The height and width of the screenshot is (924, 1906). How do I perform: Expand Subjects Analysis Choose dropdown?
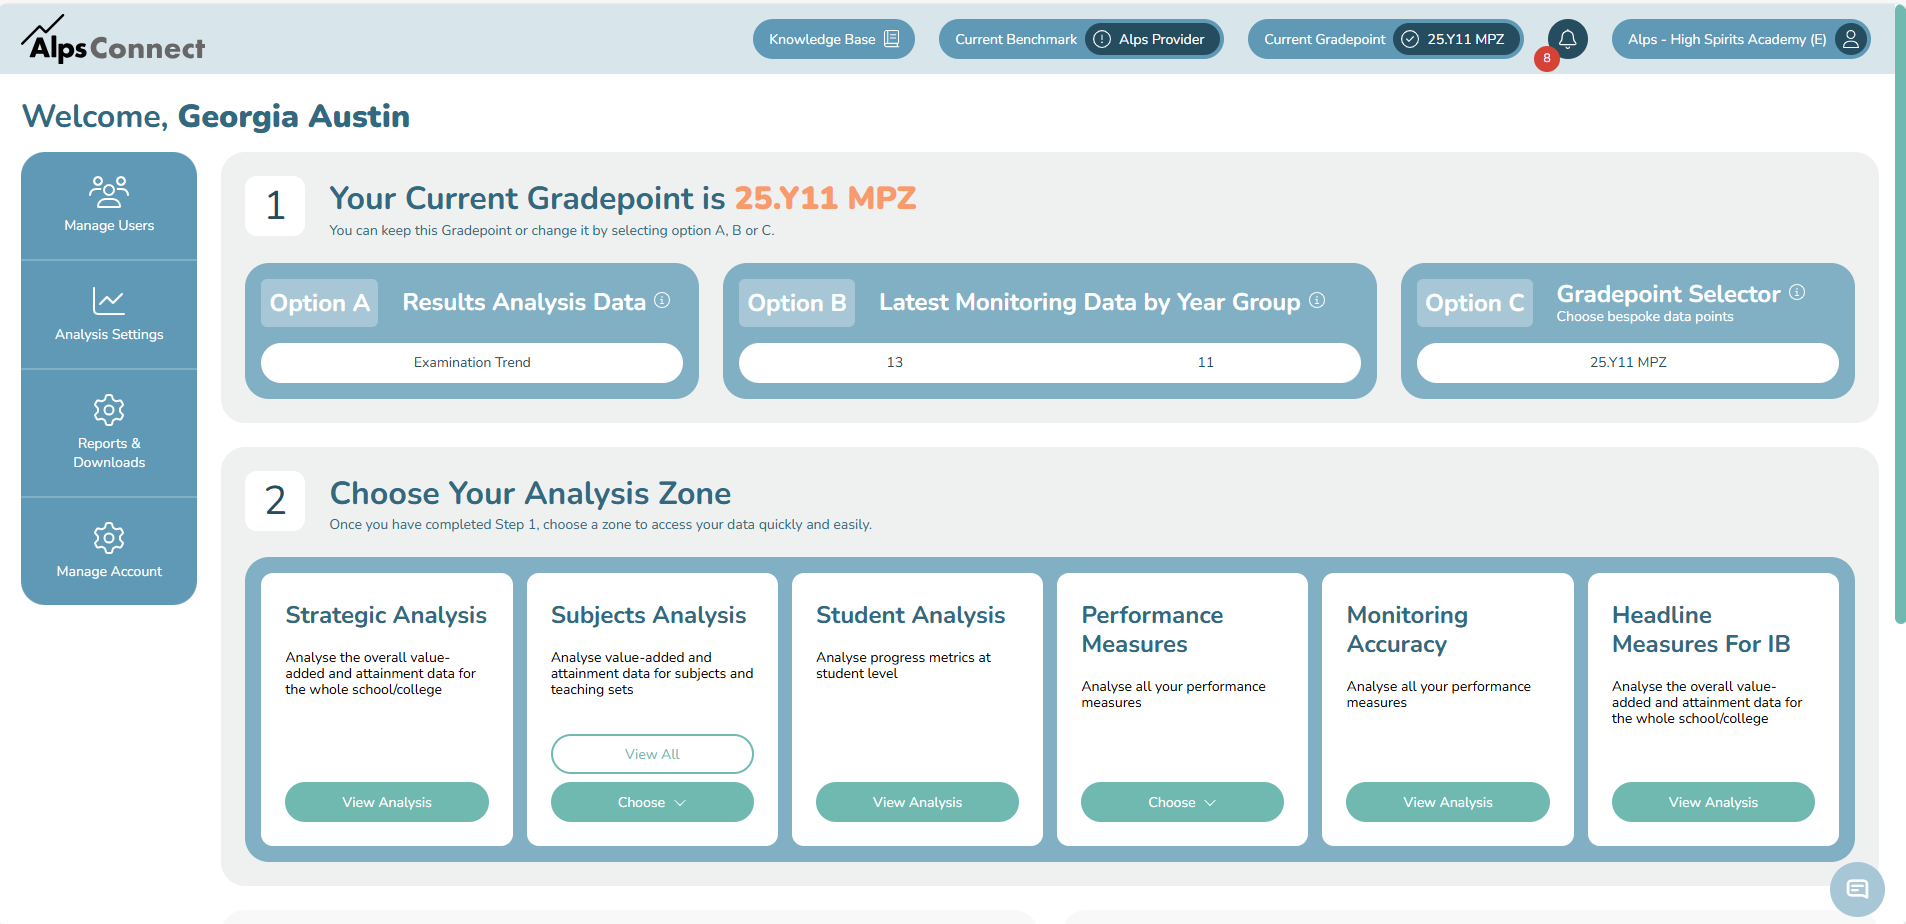point(652,802)
